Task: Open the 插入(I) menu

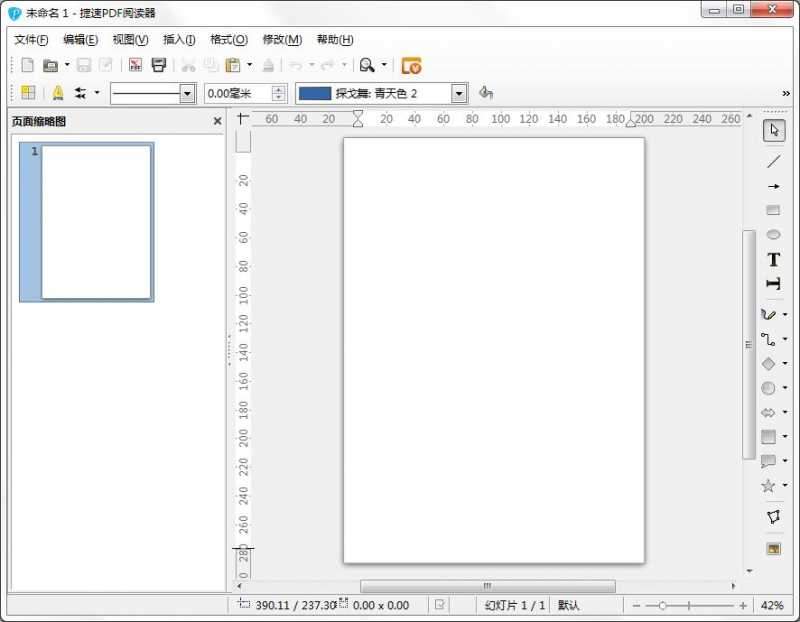Action: tap(179, 40)
